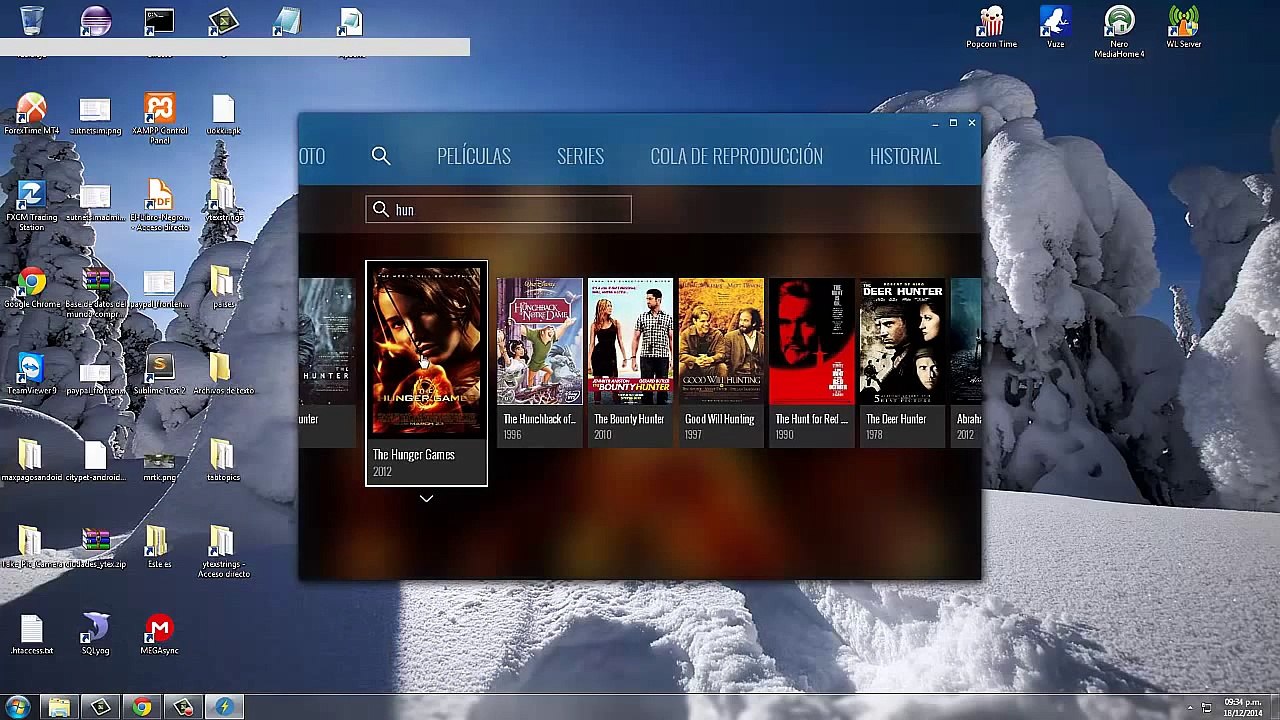This screenshot has height=720, width=1280.
Task: Open Base de datos del mundo archive
Action: [x=96, y=293]
